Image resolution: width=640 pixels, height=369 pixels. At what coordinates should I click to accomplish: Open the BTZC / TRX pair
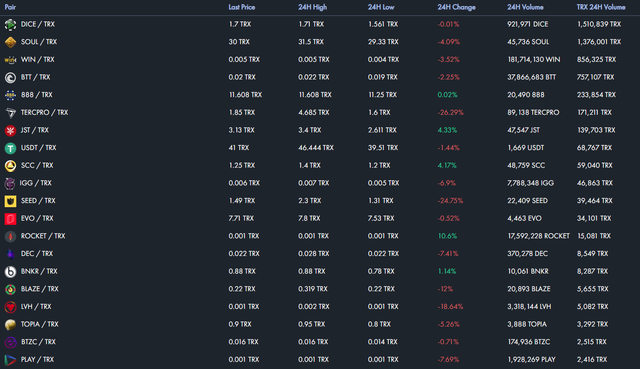[38, 342]
